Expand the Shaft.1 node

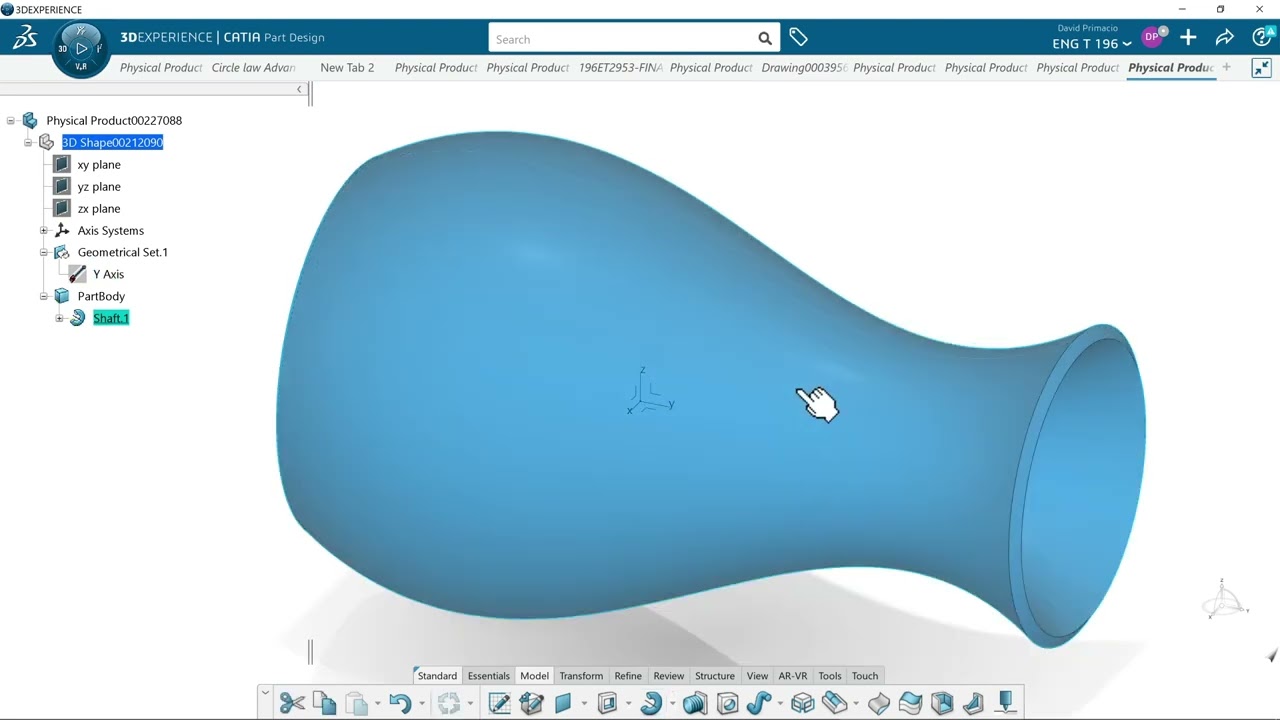(x=60, y=319)
